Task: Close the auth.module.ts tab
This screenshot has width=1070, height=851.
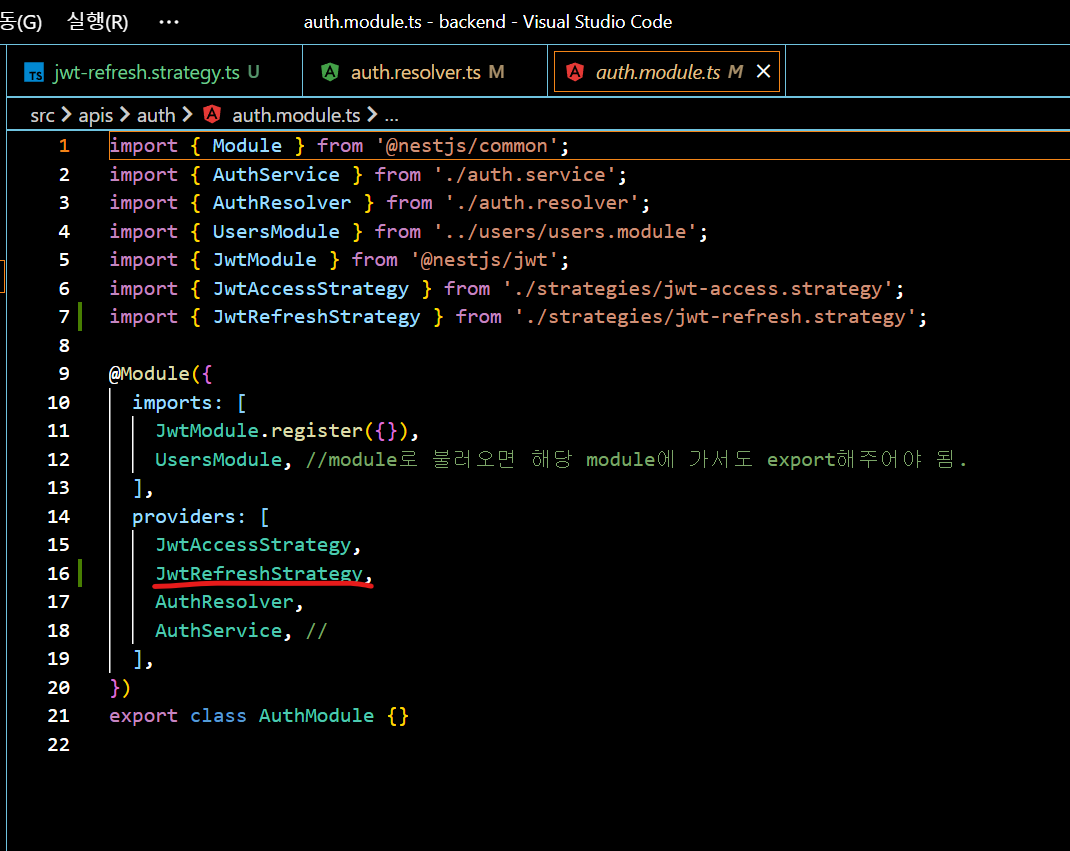Action: [x=764, y=71]
